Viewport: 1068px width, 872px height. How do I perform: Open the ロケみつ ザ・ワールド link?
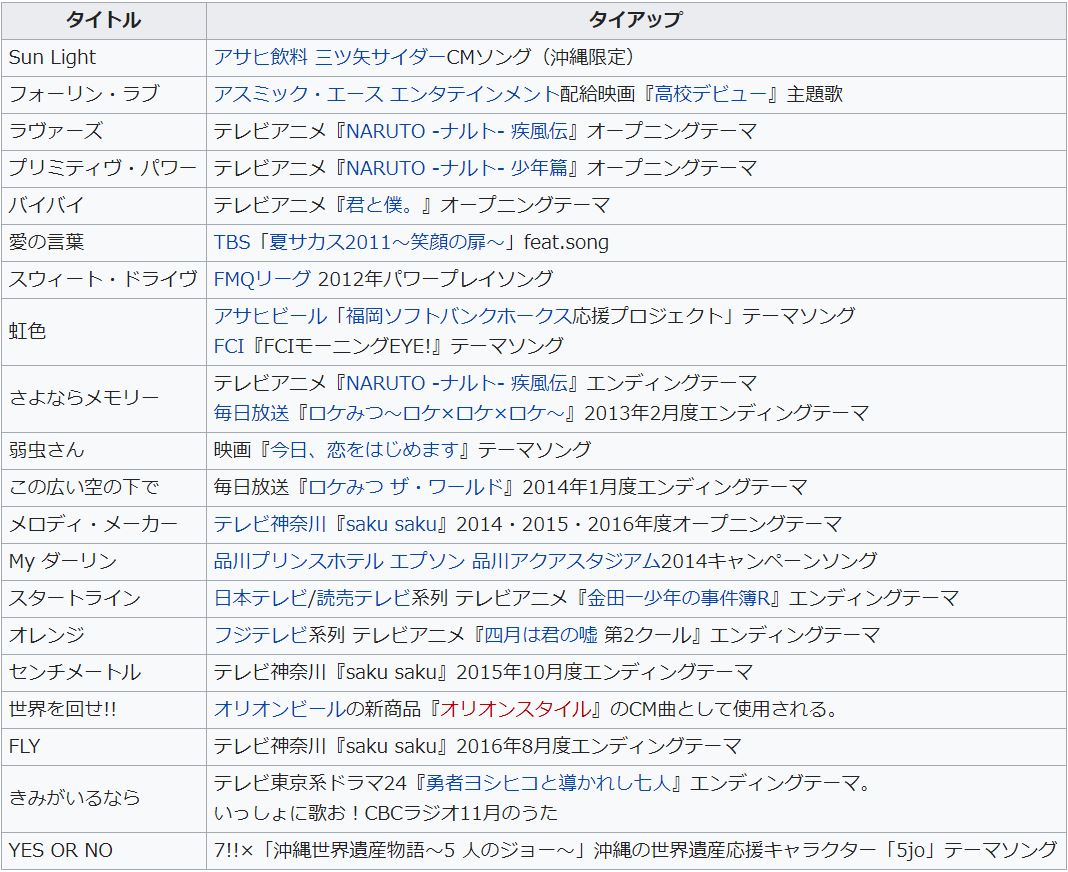[405, 487]
